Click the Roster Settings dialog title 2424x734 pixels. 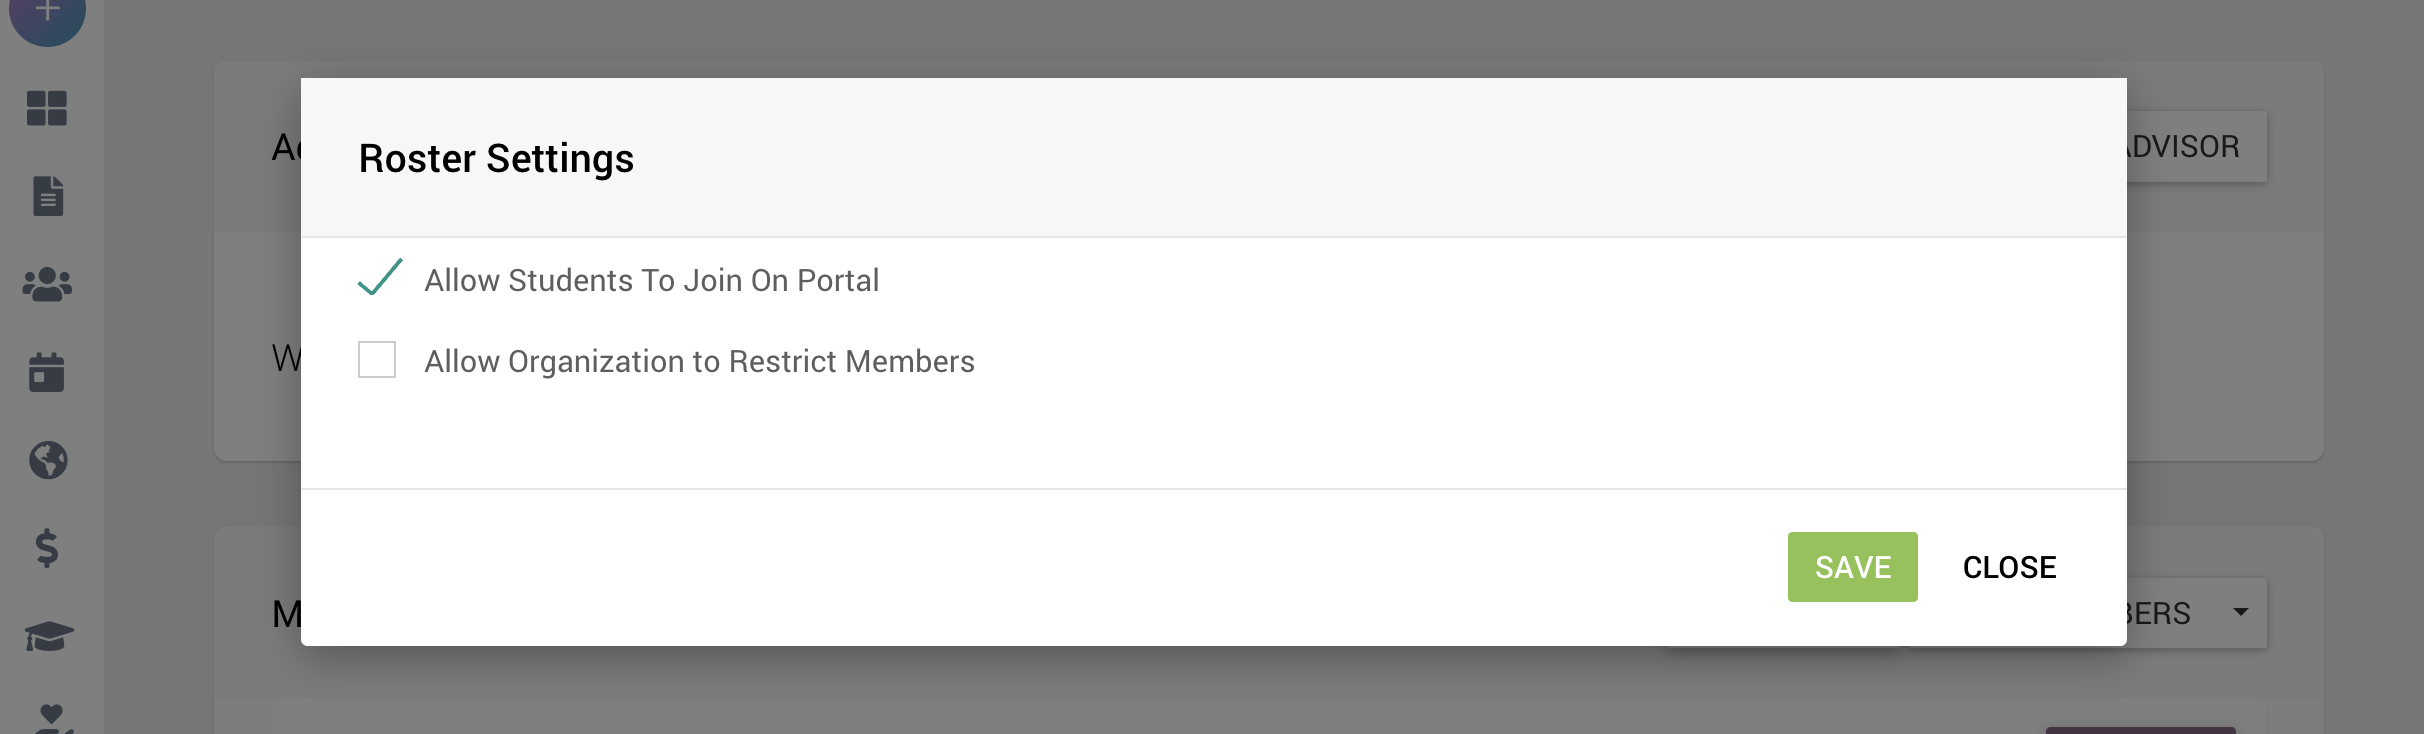tap(496, 158)
